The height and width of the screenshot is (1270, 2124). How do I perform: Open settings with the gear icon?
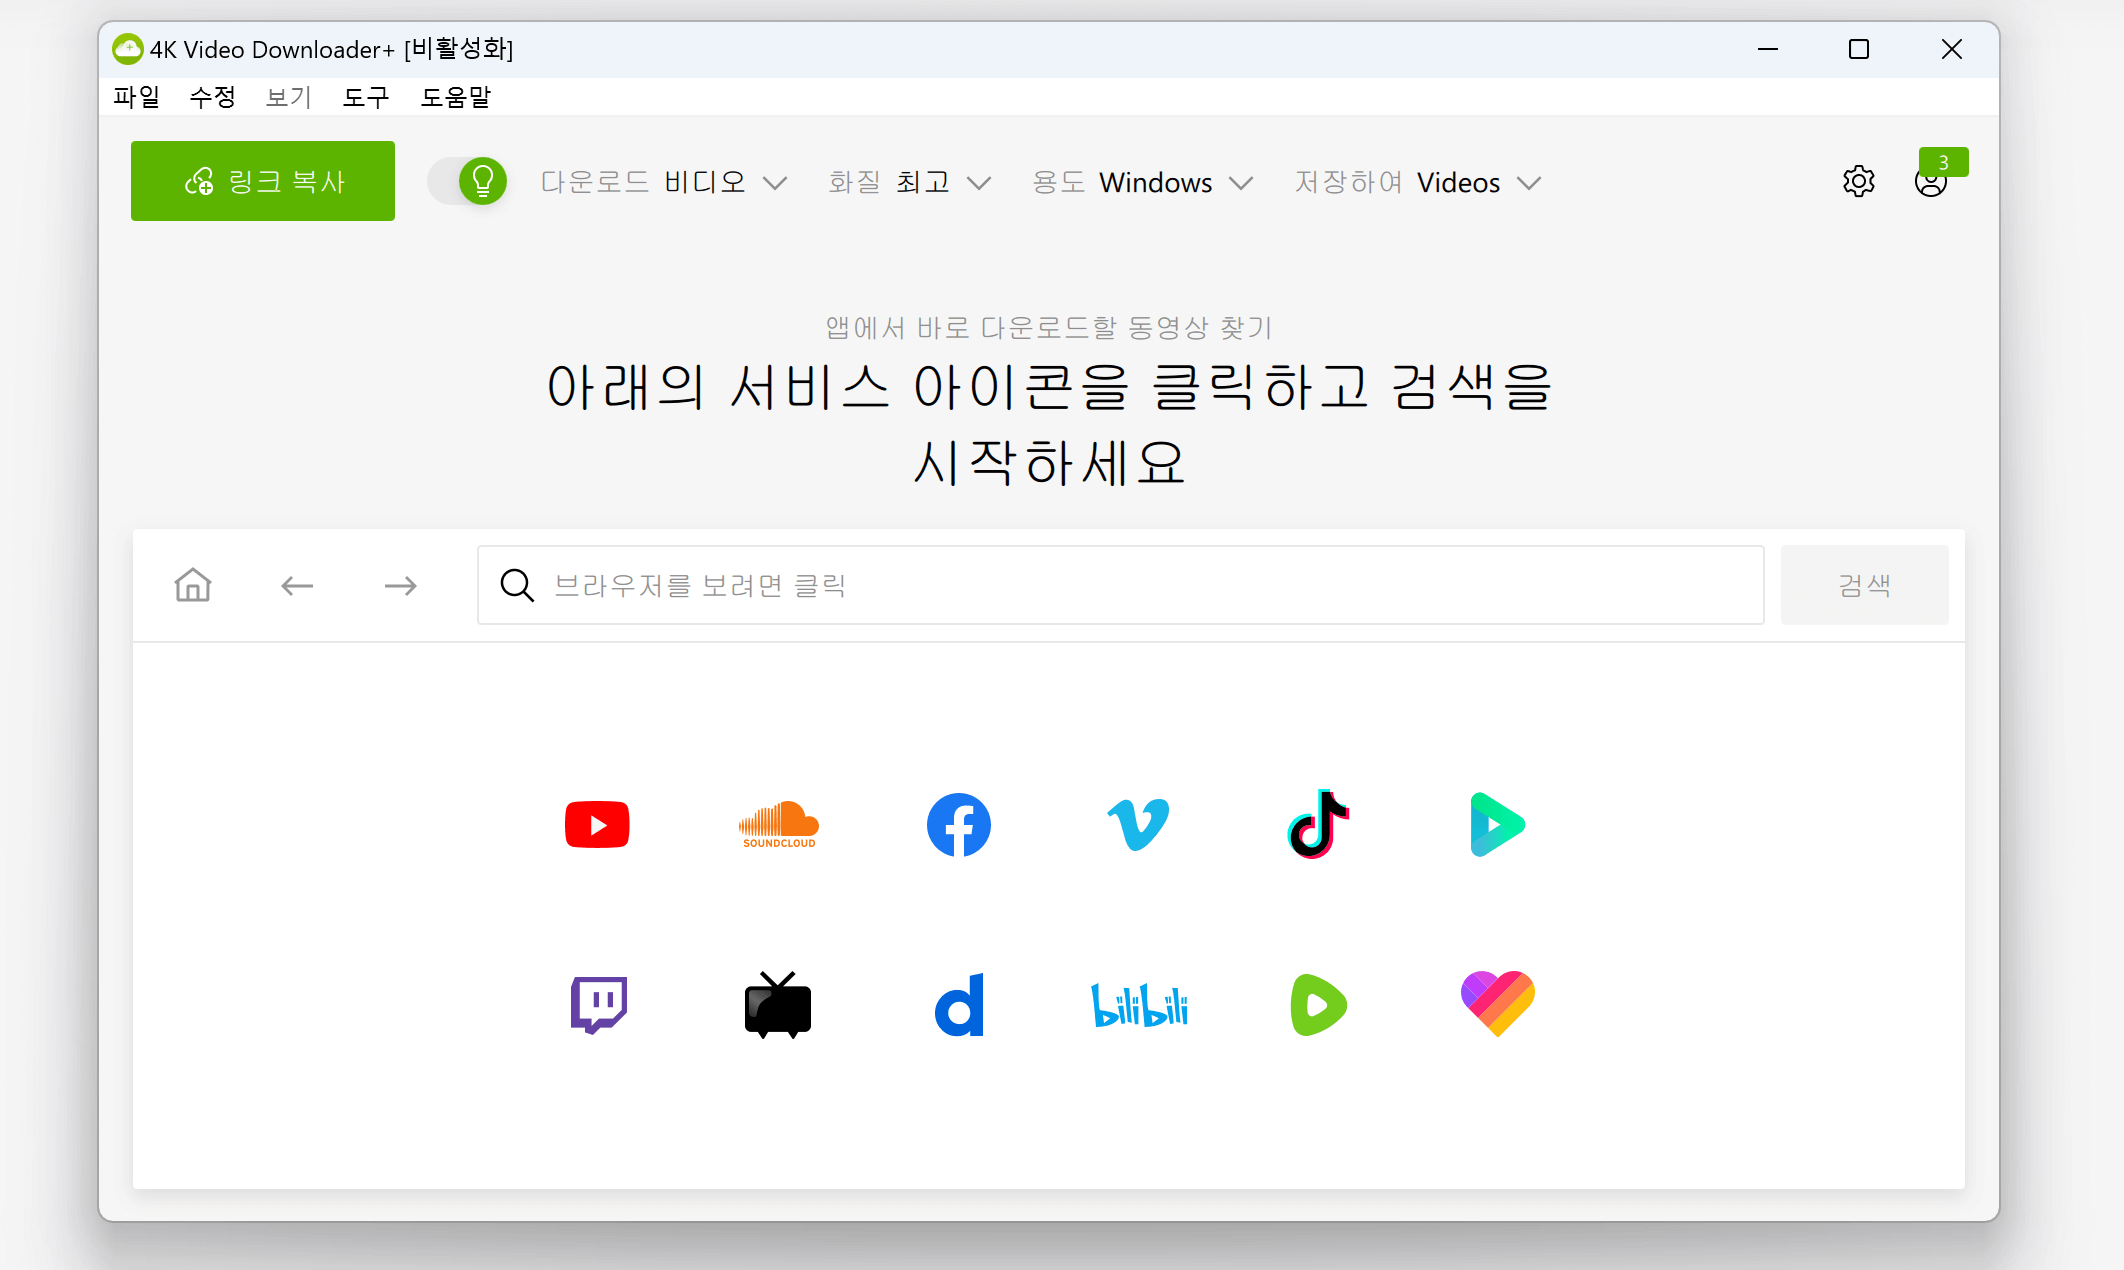(1858, 182)
